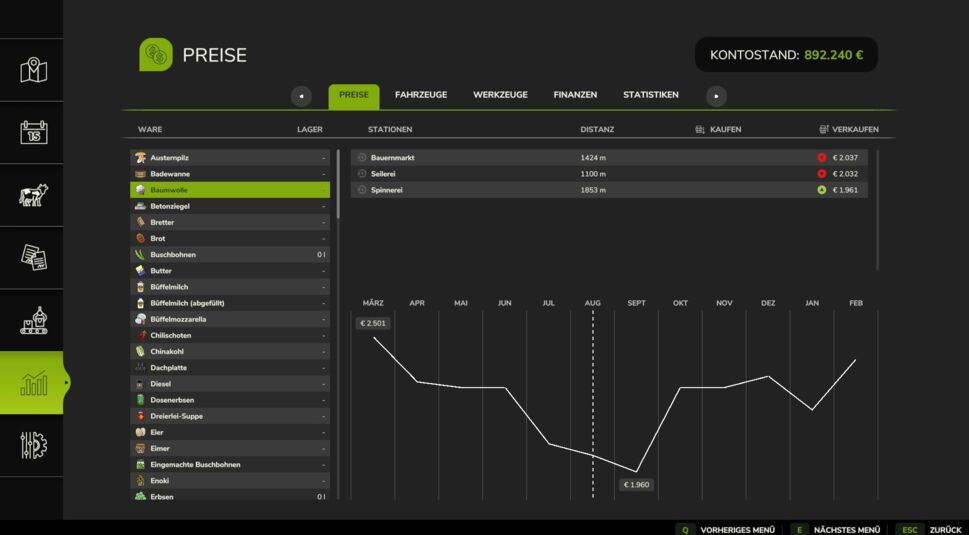Viewport: 969px width, 535px height.
Task: Click the green Preise coin icon
Action: coord(155,55)
